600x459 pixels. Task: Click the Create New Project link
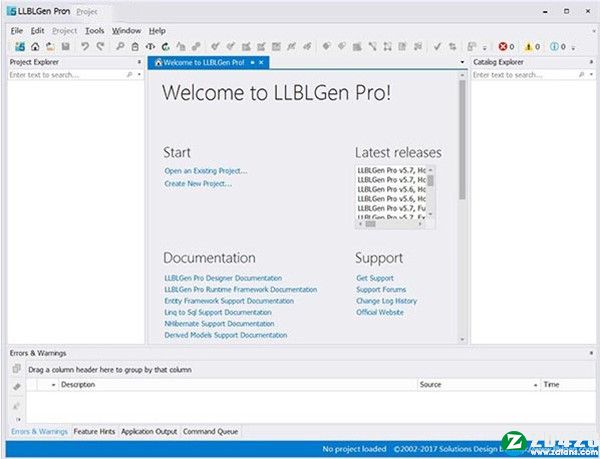pos(198,184)
